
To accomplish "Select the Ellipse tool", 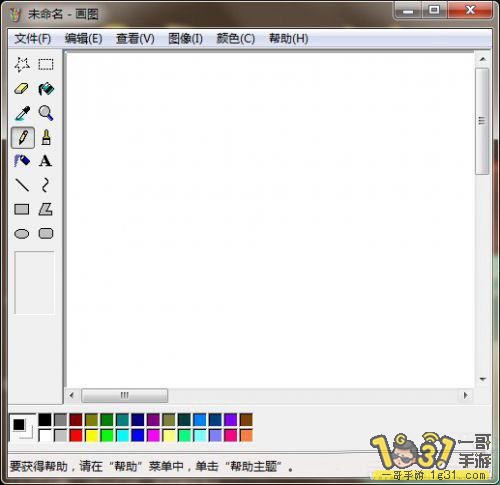I will 22,234.
